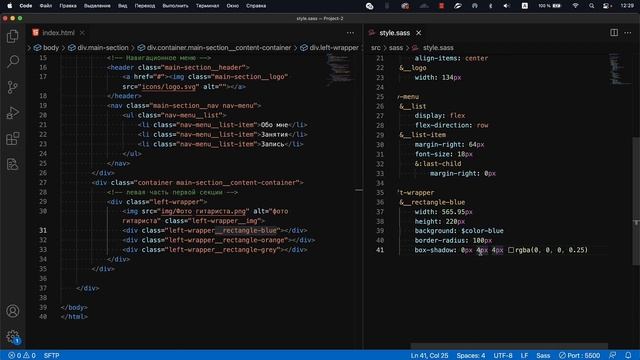Open the Explorer view in activity bar

click(x=13, y=36)
